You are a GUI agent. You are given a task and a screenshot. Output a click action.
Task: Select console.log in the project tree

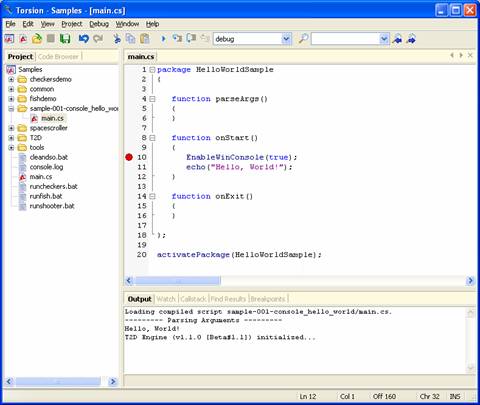tap(46, 167)
